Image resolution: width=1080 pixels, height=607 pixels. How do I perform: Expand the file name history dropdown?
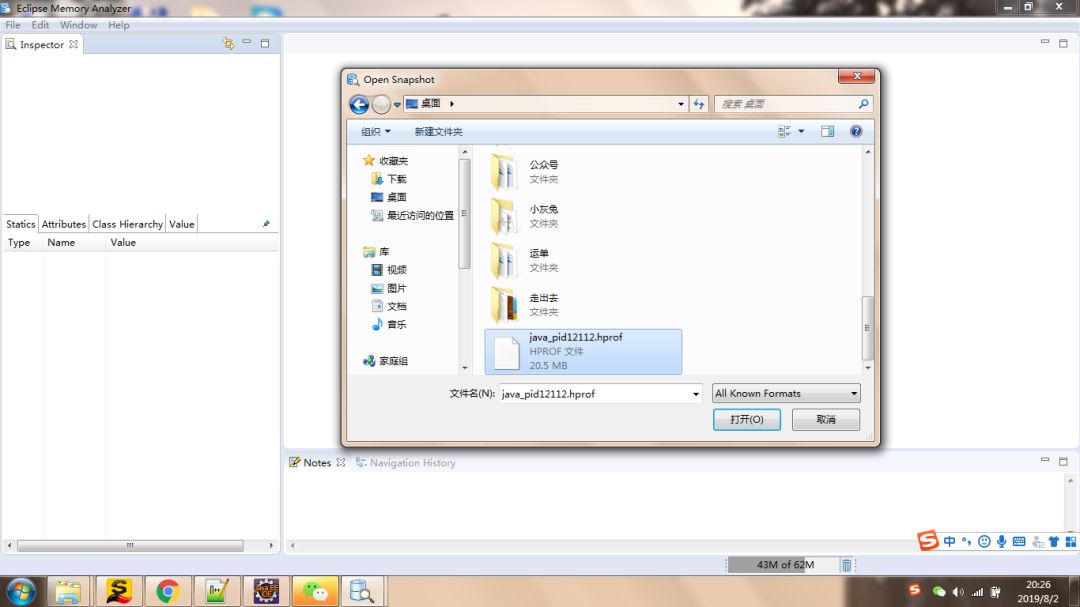pos(696,394)
